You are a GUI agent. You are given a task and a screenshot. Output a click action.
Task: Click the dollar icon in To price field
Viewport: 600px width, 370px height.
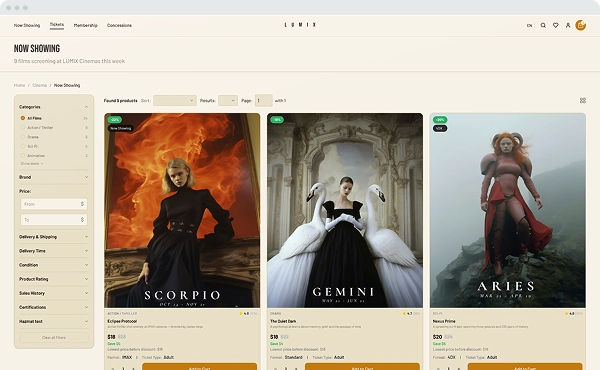(82, 220)
